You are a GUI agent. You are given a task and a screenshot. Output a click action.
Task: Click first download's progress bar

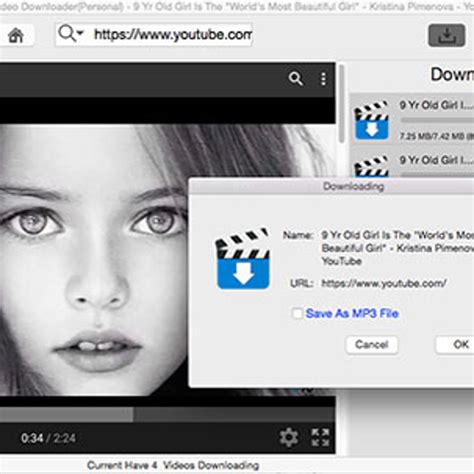[x=437, y=120]
